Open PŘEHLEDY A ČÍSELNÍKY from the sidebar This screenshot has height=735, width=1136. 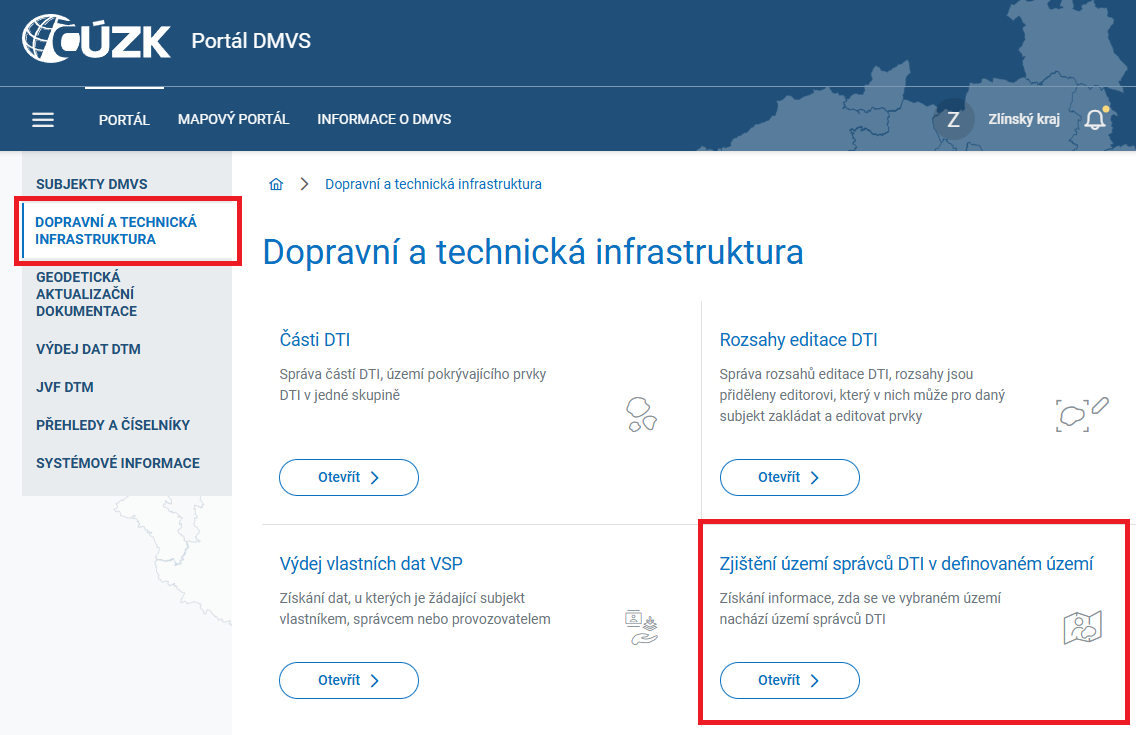113,425
